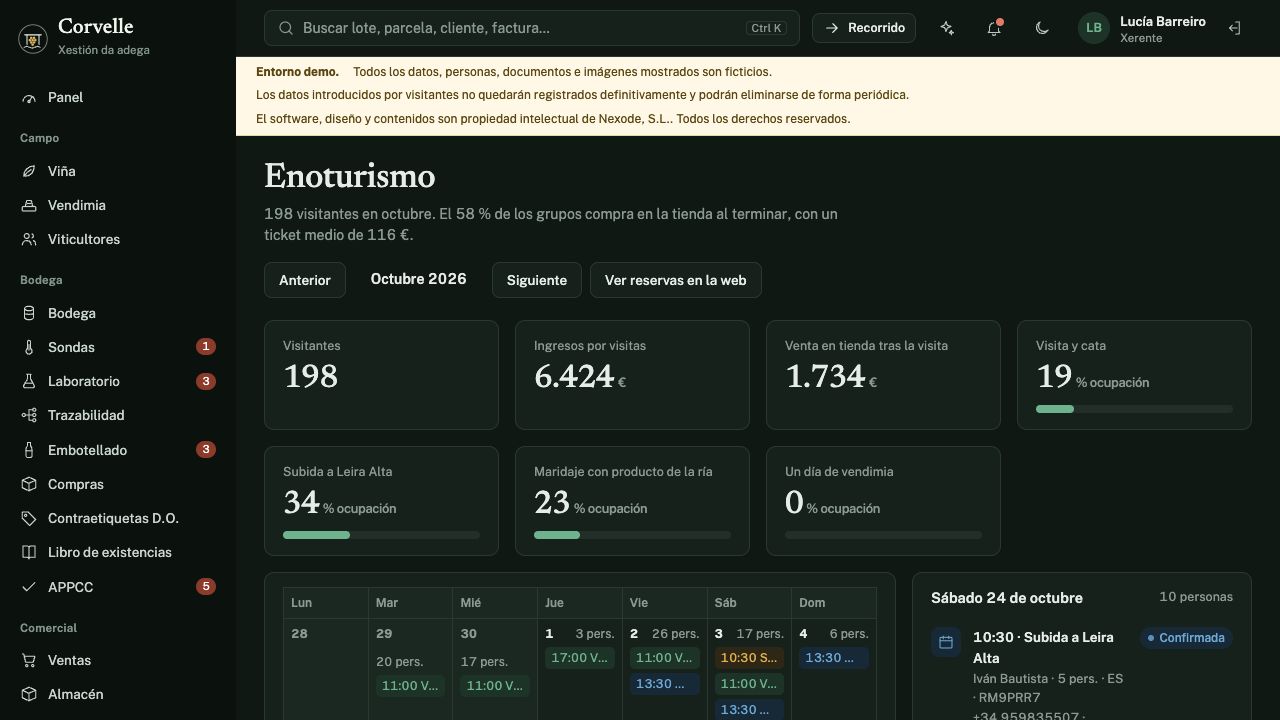Click the Octubre 2026 month label
This screenshot has height=720, width=1280.
pos(418,279)
